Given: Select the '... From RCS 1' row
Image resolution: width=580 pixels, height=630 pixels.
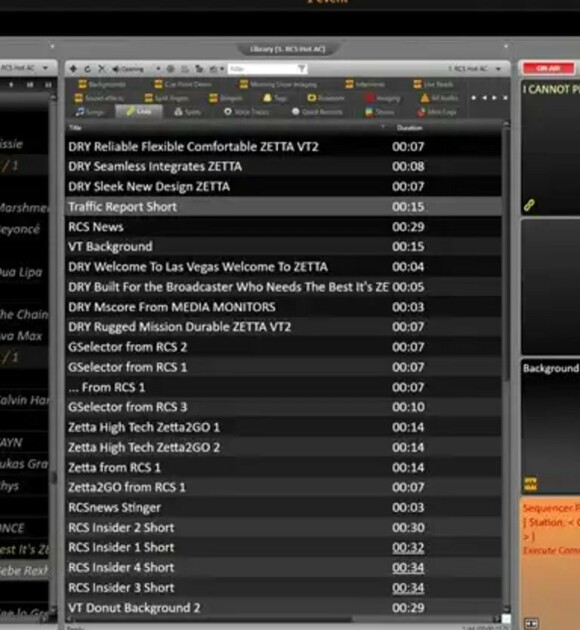Looking at the screenshot, I should pyautogui.click(x=283, y=387).
